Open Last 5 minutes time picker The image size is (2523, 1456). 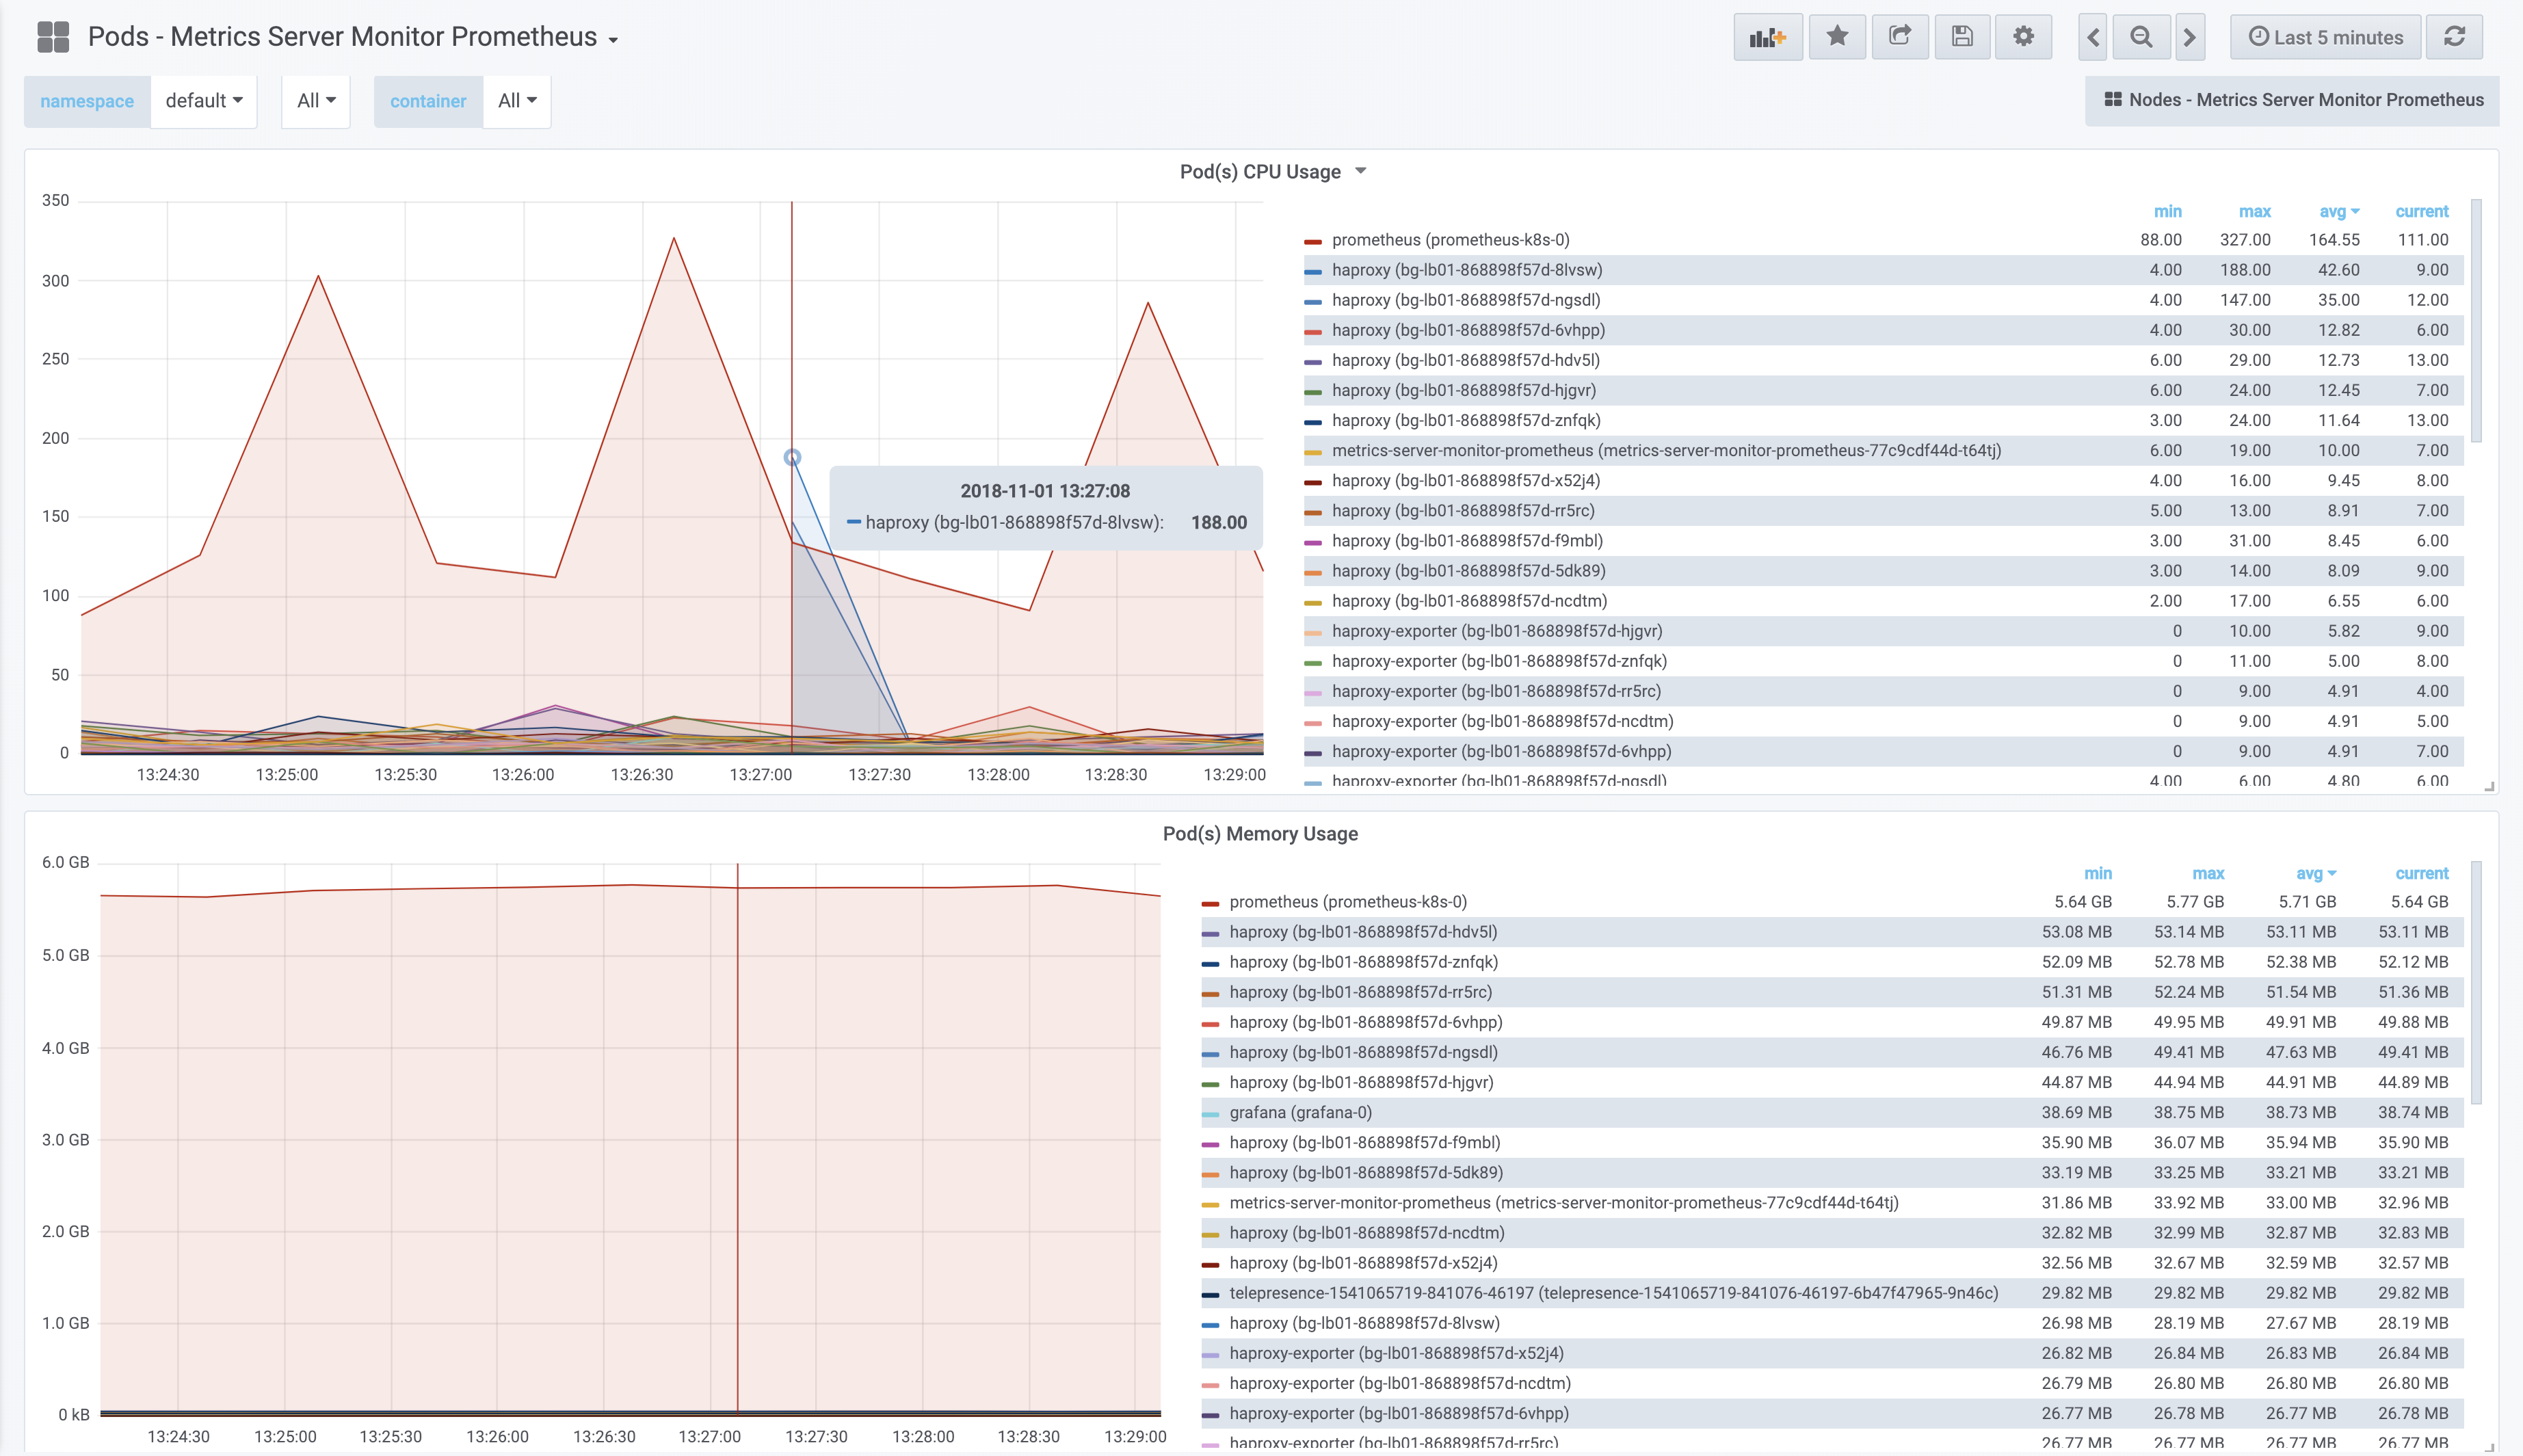[x=2325, y=37]
